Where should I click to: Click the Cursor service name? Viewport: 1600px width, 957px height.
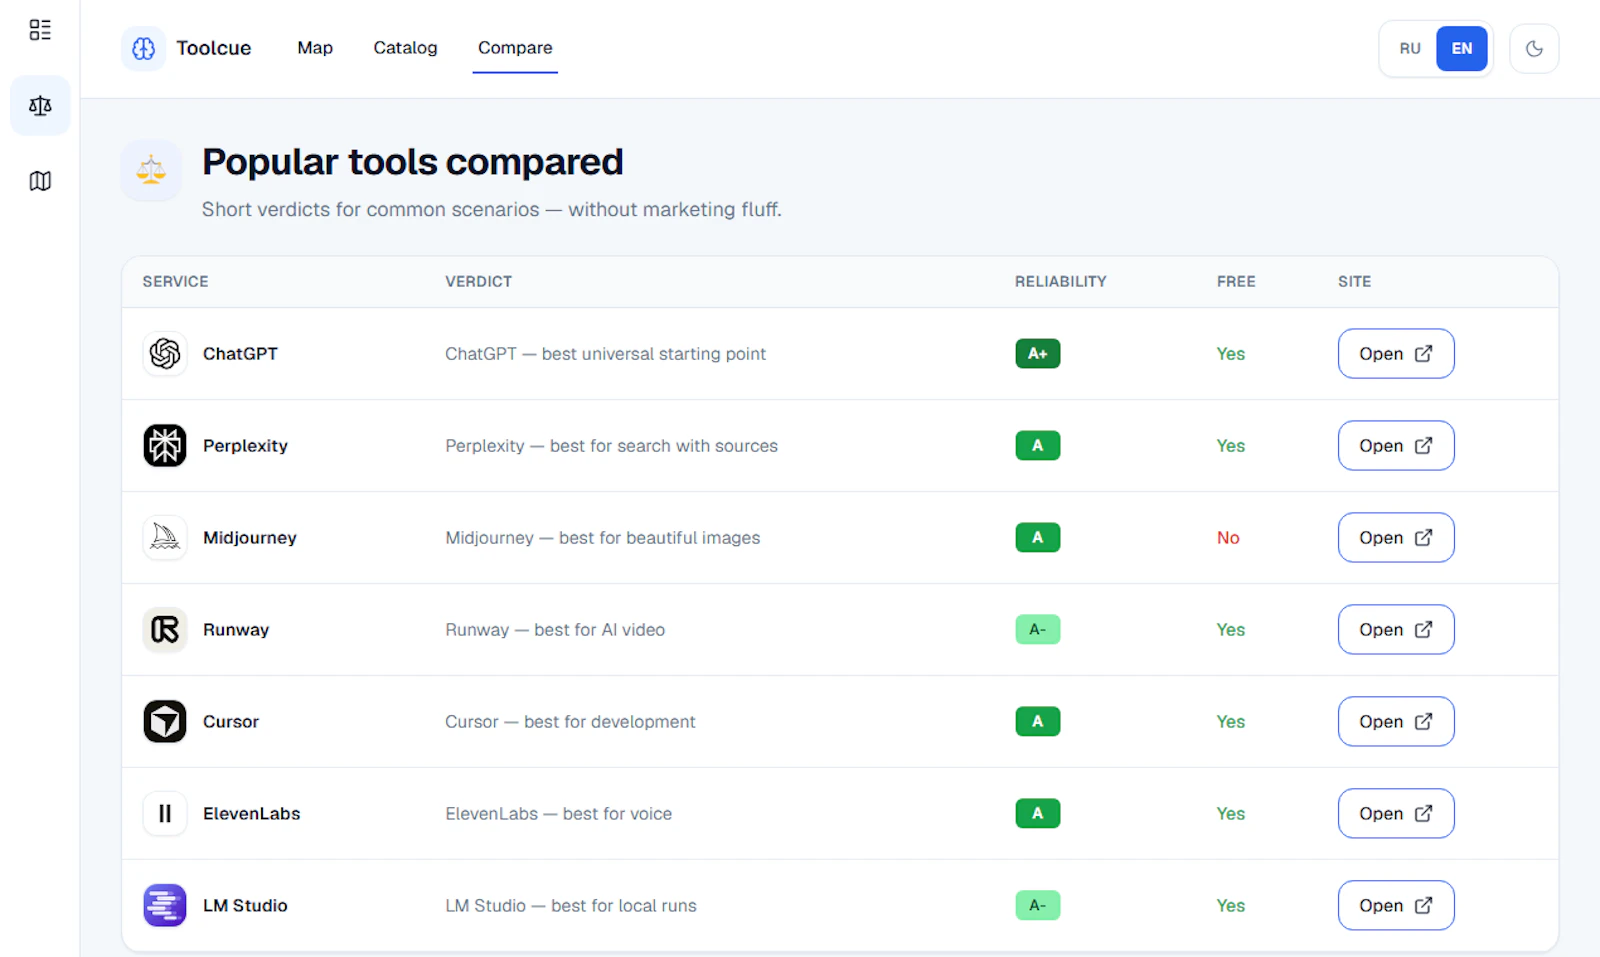[x=231, y=721]
